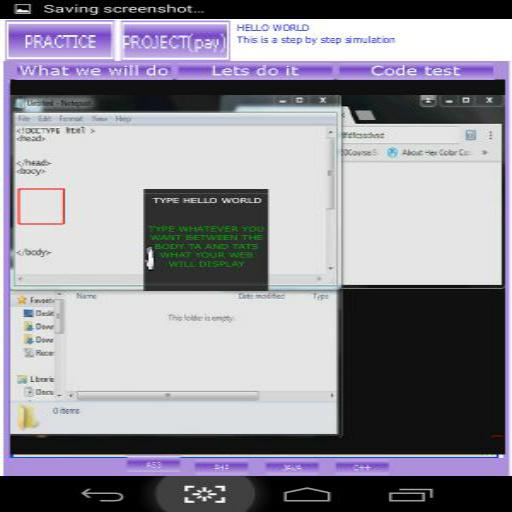Select Documents under Libraries in Explorer

[x=39, y=392]
